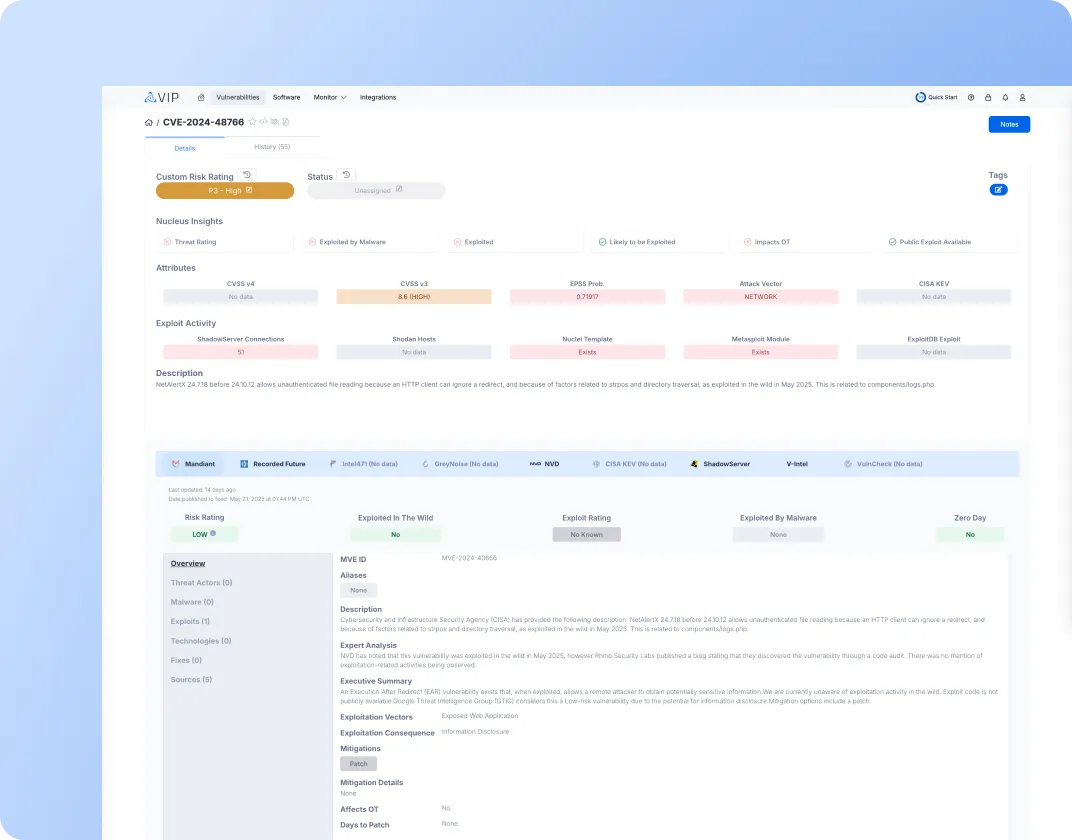Open the Integrations menu item
1072x840 pixels.
378,97
